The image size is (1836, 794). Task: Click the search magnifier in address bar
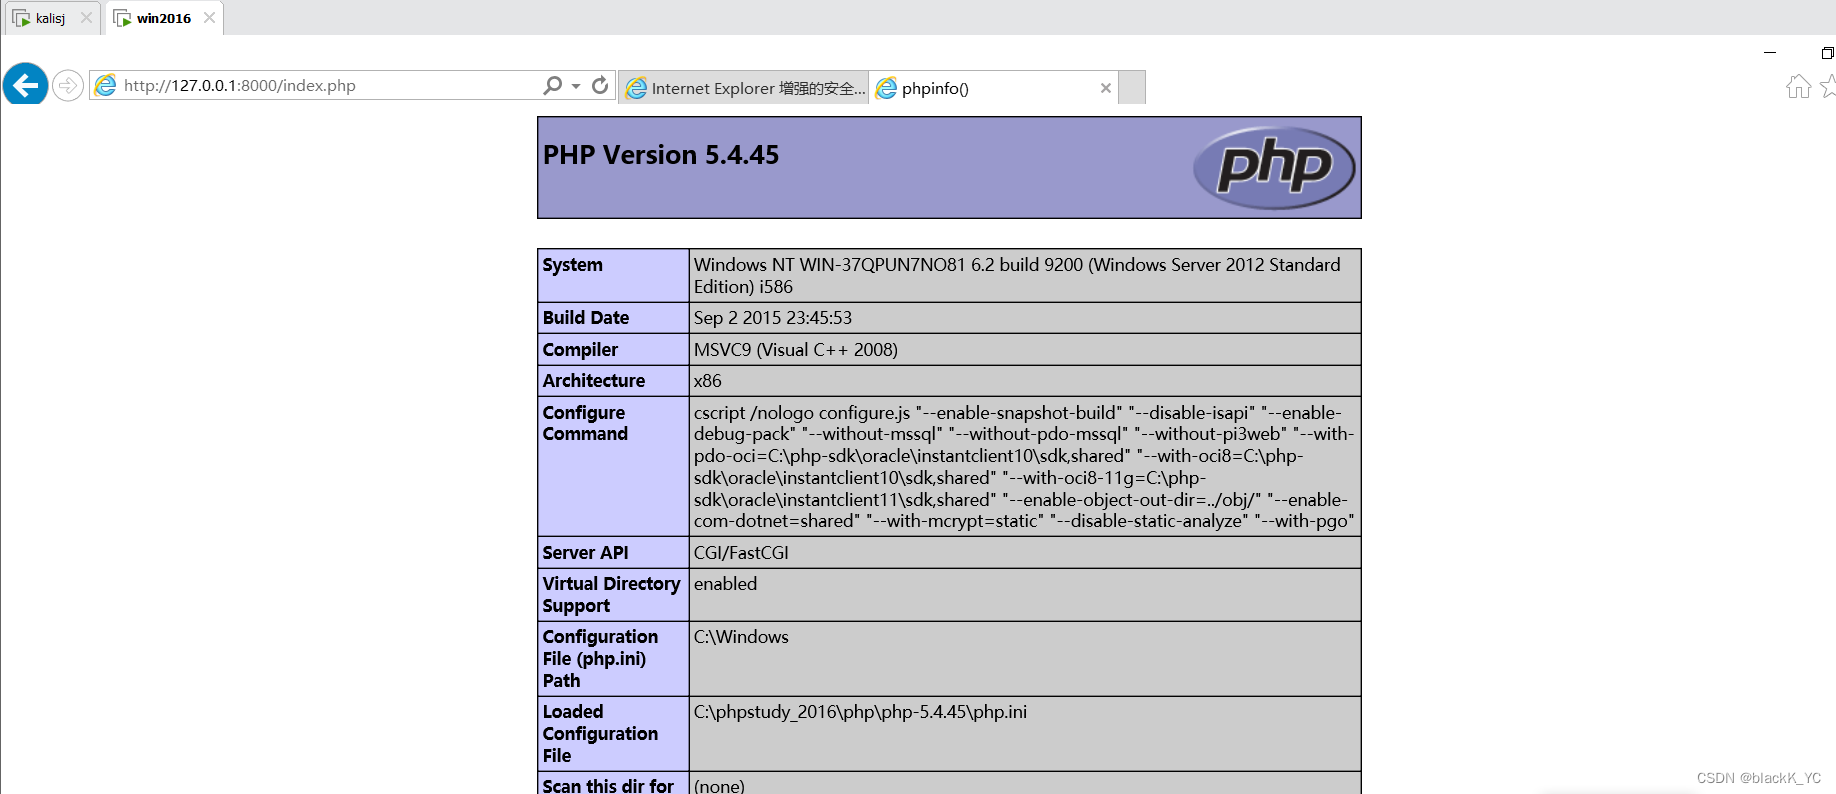tap(552, 86)
